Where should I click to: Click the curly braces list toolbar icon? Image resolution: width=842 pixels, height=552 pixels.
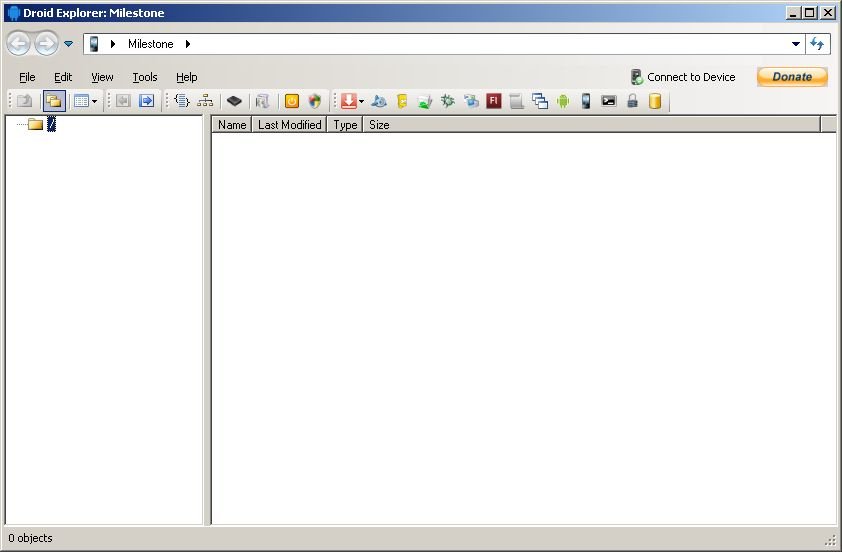[x=182, y=101]
